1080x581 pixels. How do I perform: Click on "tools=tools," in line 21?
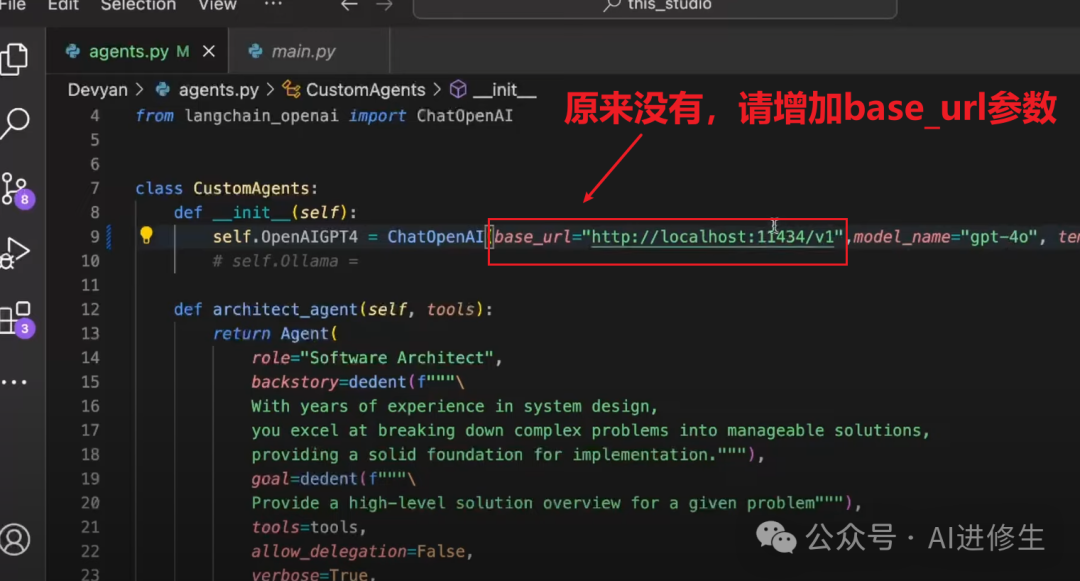tap(309, 527)
